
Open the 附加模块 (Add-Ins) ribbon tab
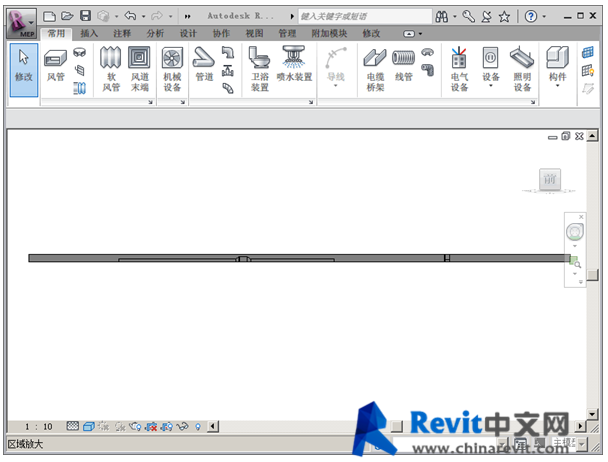click(x=329, y=34)
